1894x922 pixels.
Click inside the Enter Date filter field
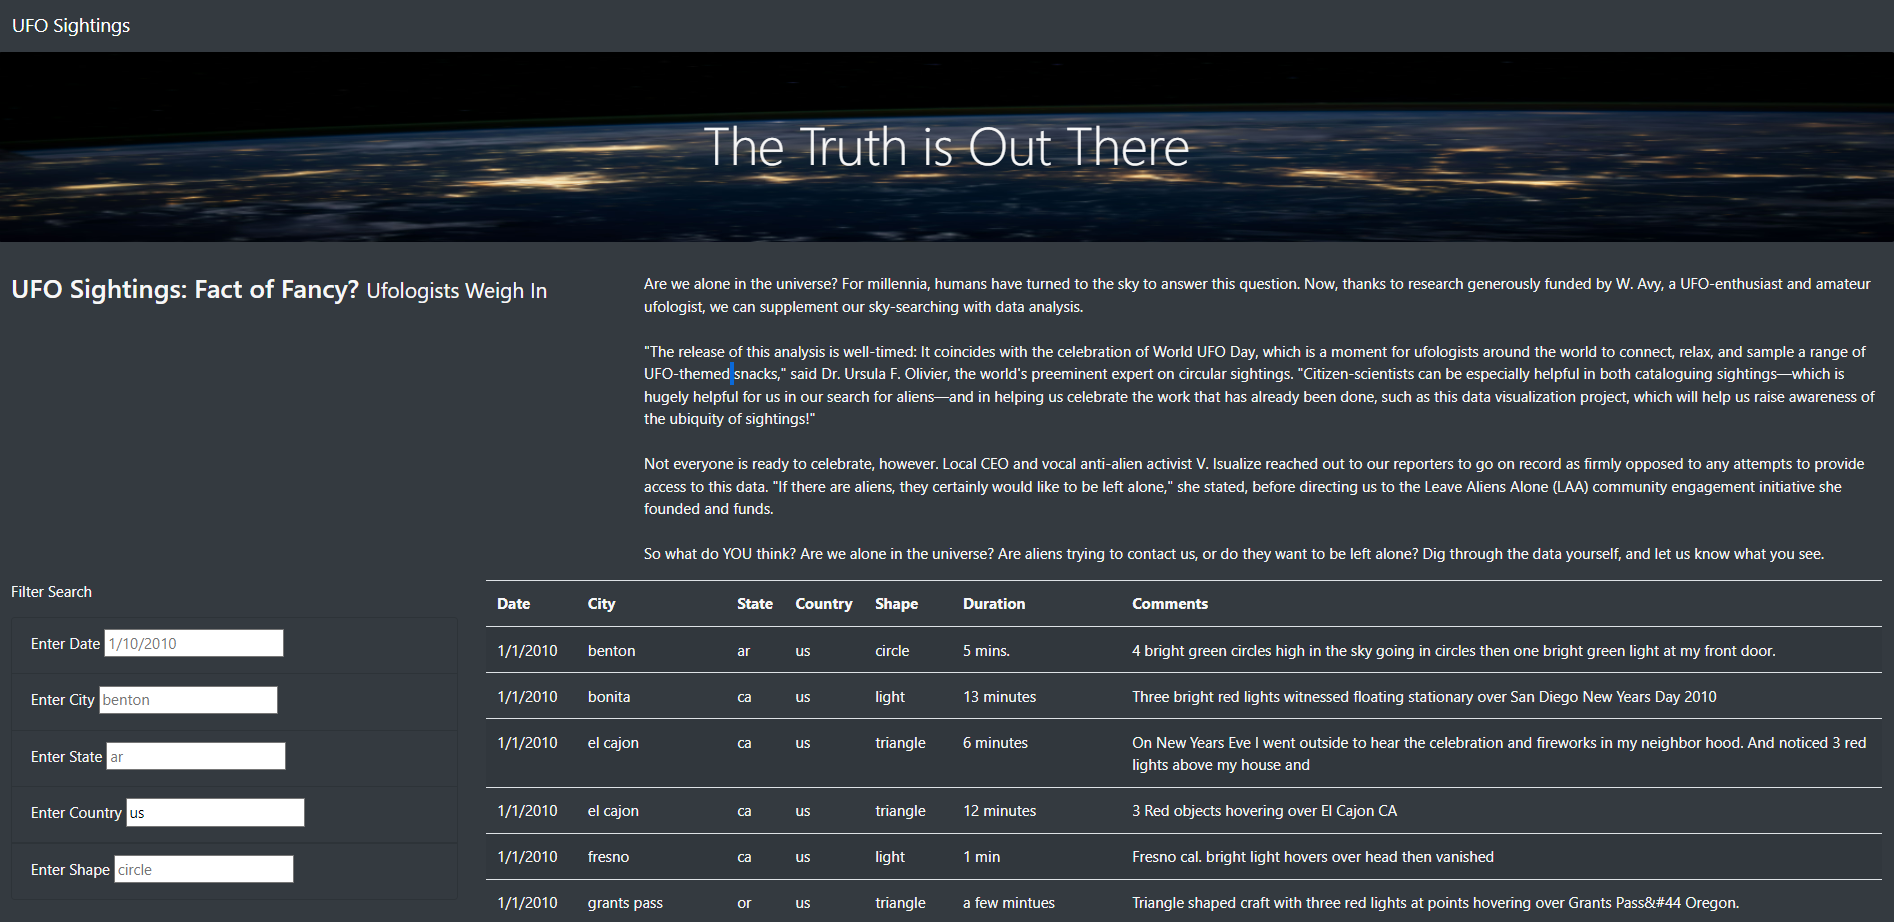[x=193, y=643]
